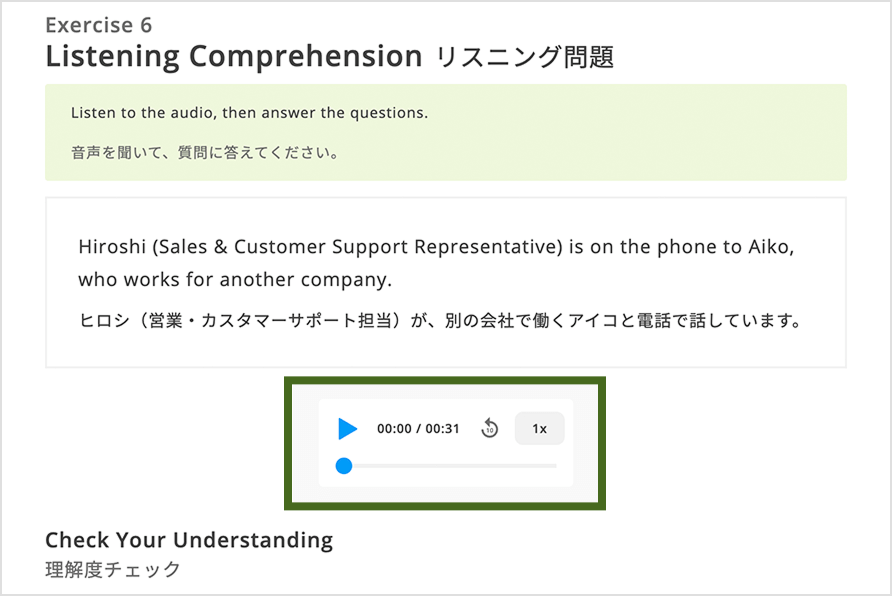The width and height of the screenshot is (892, 596).
Task: Click the green border framing the audio player
Action: point(445,380)
